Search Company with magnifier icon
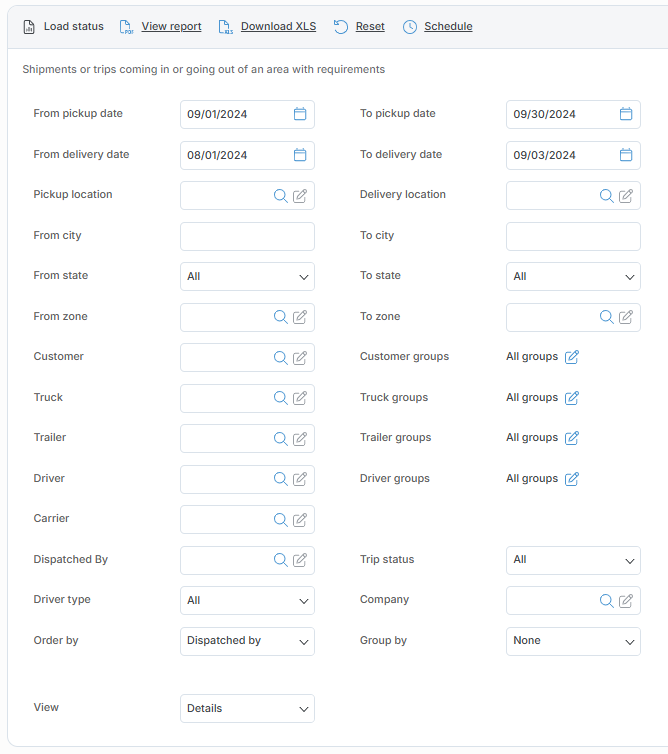Viewport: 668px width, 754px height. click(x=606, y=601)
